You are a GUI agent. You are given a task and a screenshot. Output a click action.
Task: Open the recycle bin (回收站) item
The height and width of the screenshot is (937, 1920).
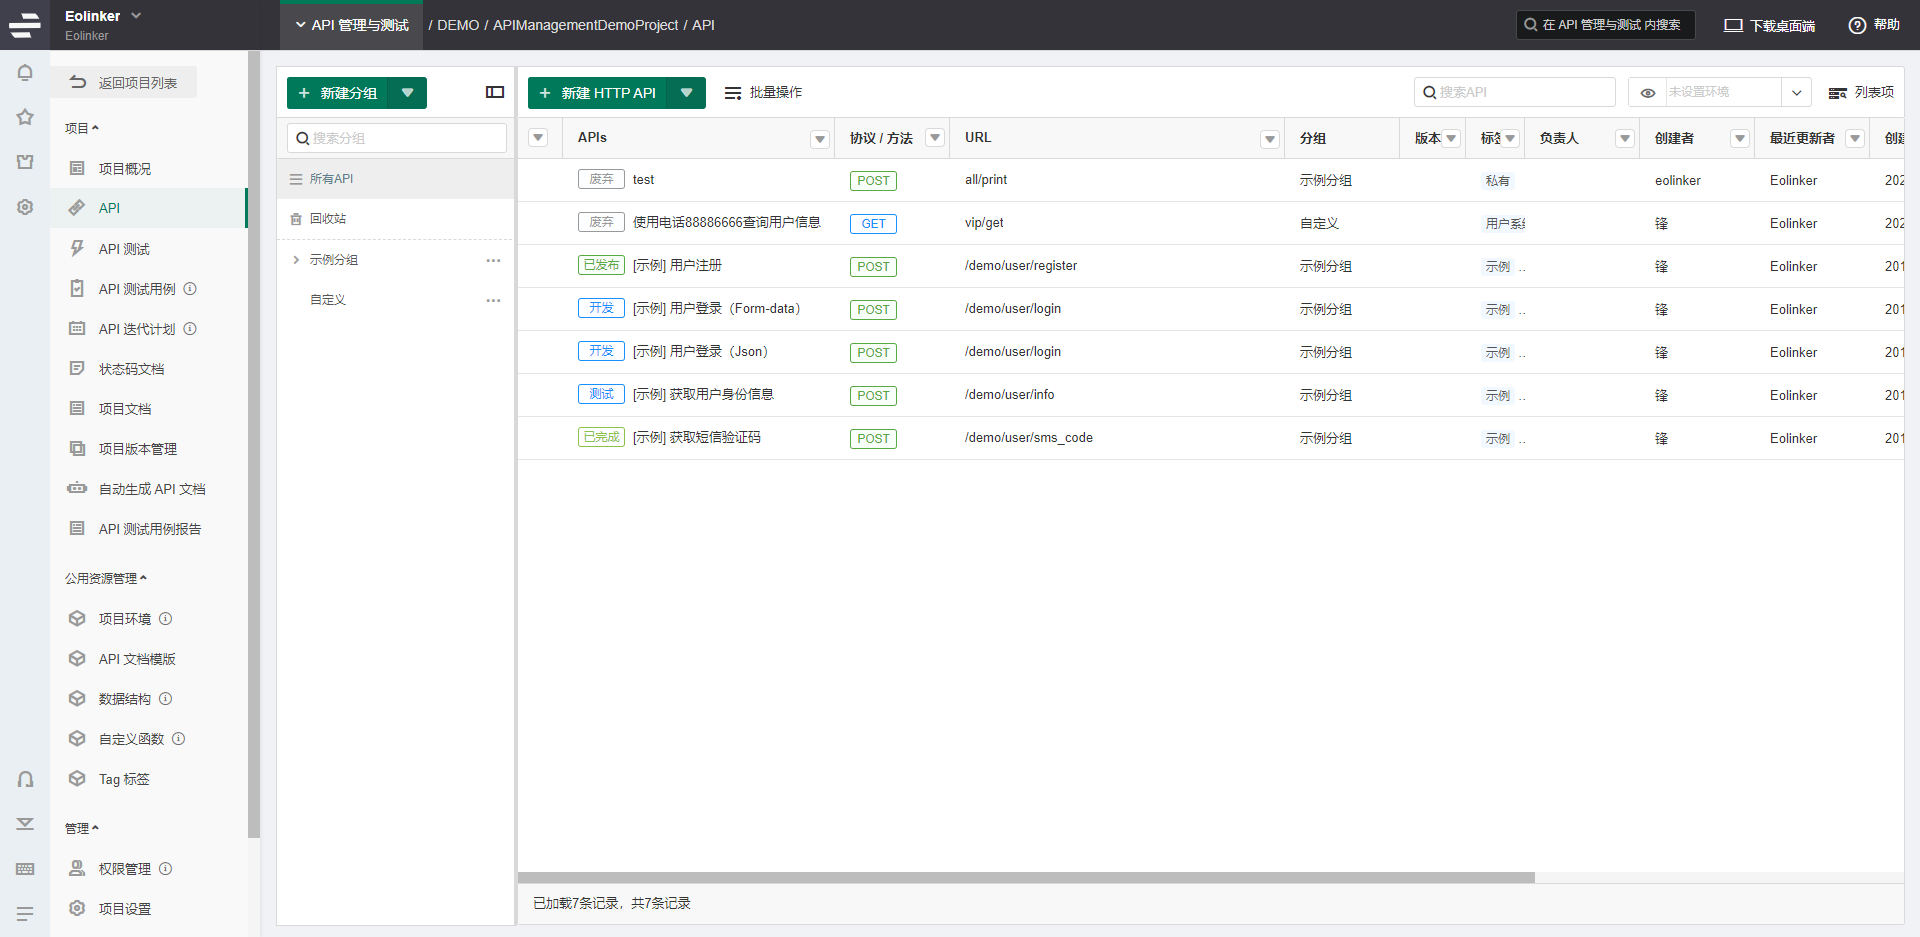click(x=327, y=219)
